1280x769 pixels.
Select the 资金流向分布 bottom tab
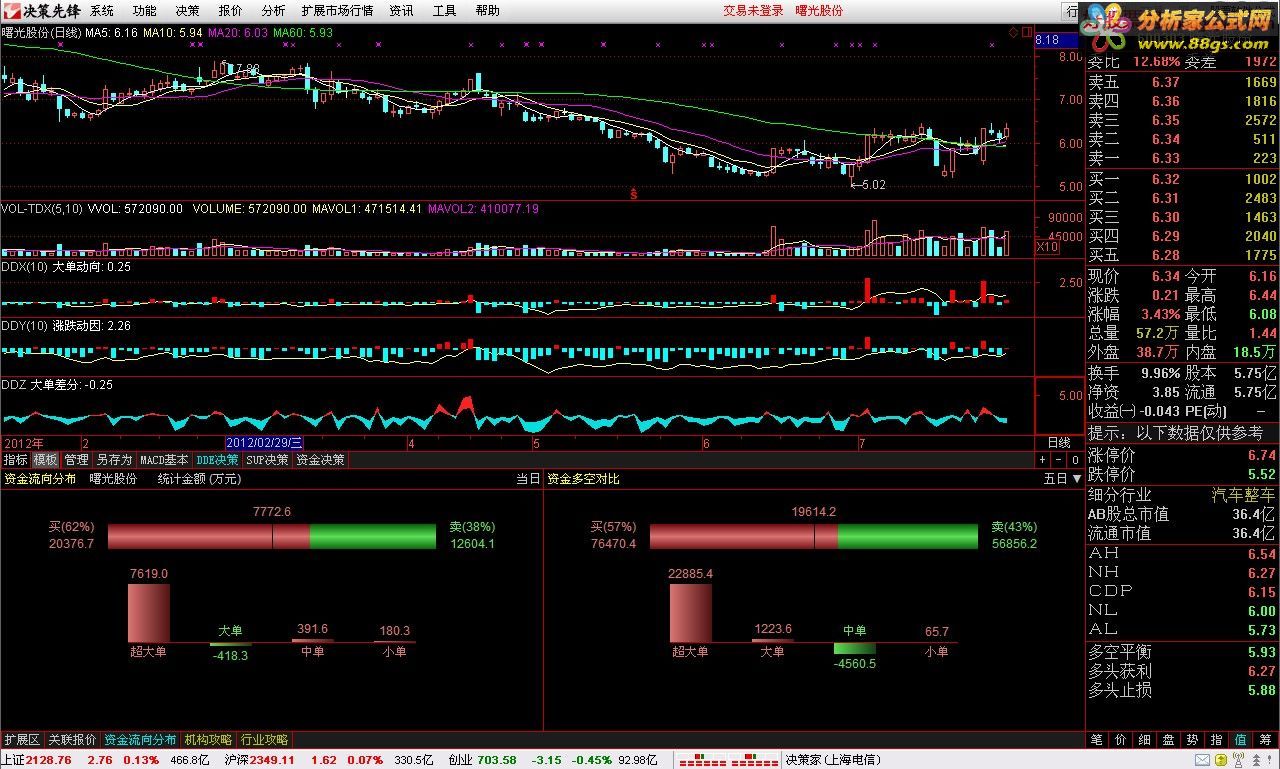coord(140,740)
